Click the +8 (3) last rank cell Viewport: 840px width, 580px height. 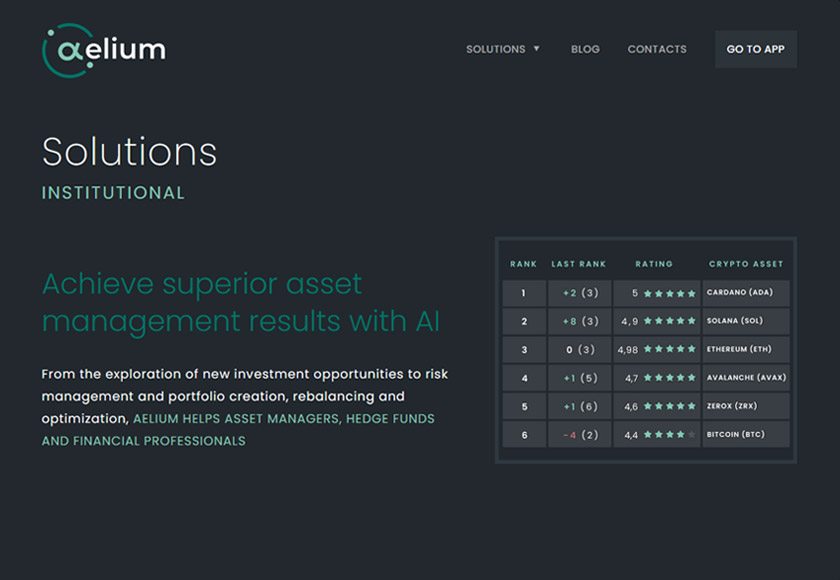pyautogui.click(x=580, y=321)
